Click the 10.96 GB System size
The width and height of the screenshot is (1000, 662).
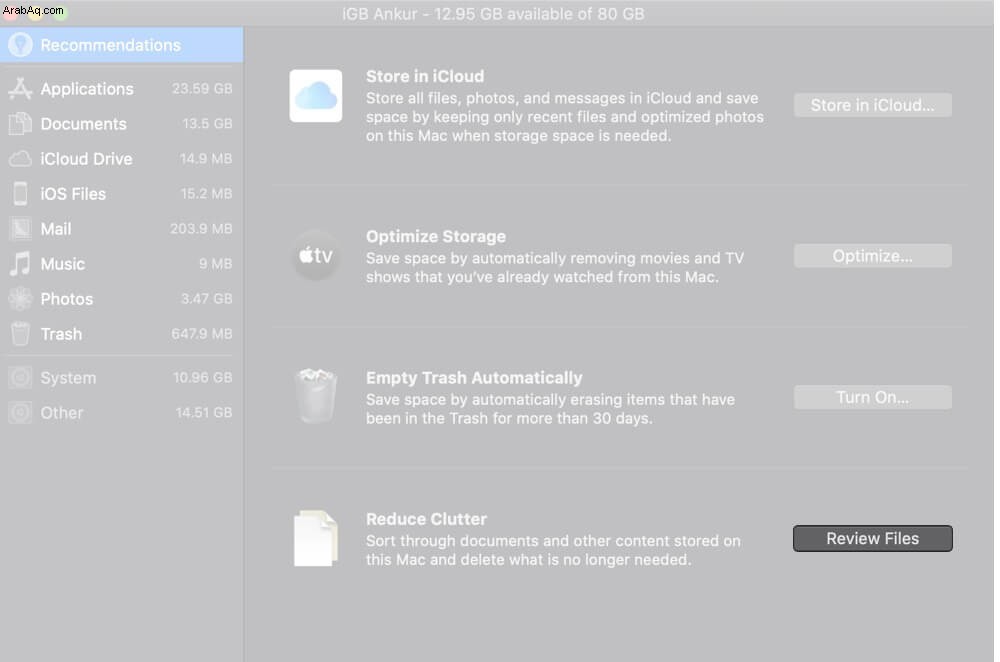tap(203, 378)
